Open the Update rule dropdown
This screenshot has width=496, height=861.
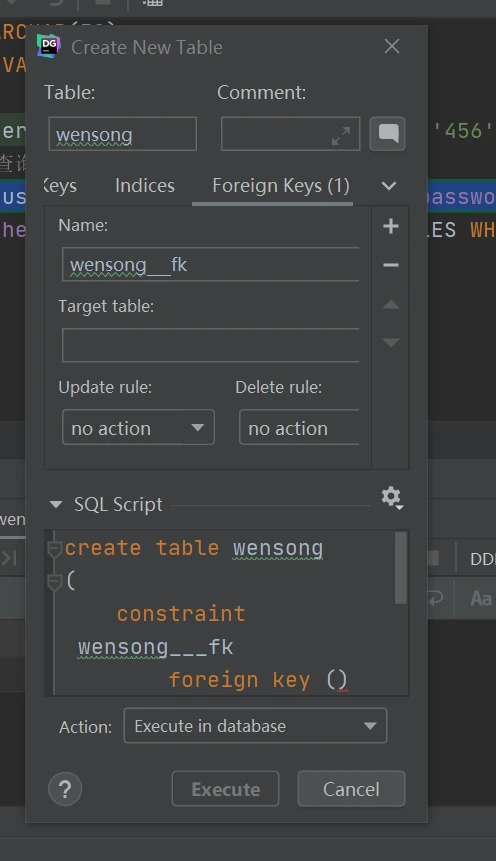[x=138, y=427]
